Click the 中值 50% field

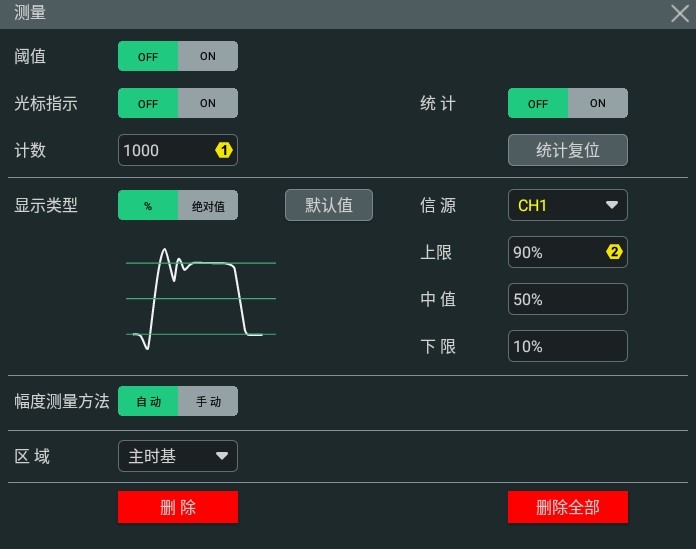567,299
